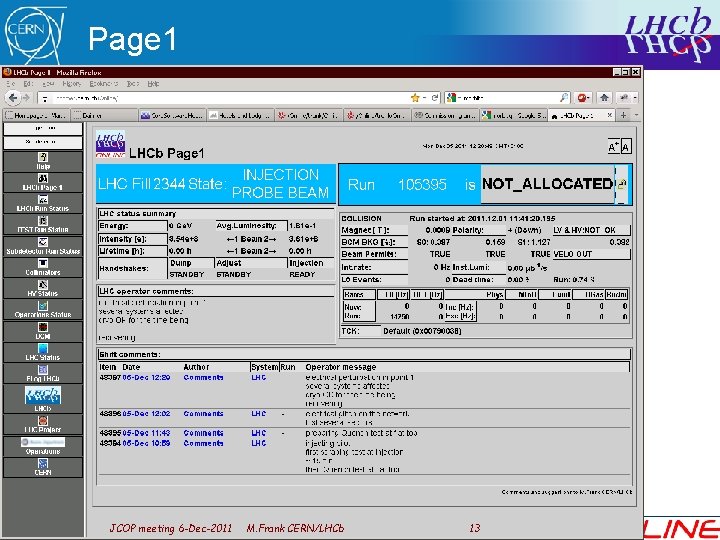Increase font size with the A+ button
The height and width of the screenshot is (540, 720).
point(613,147)
